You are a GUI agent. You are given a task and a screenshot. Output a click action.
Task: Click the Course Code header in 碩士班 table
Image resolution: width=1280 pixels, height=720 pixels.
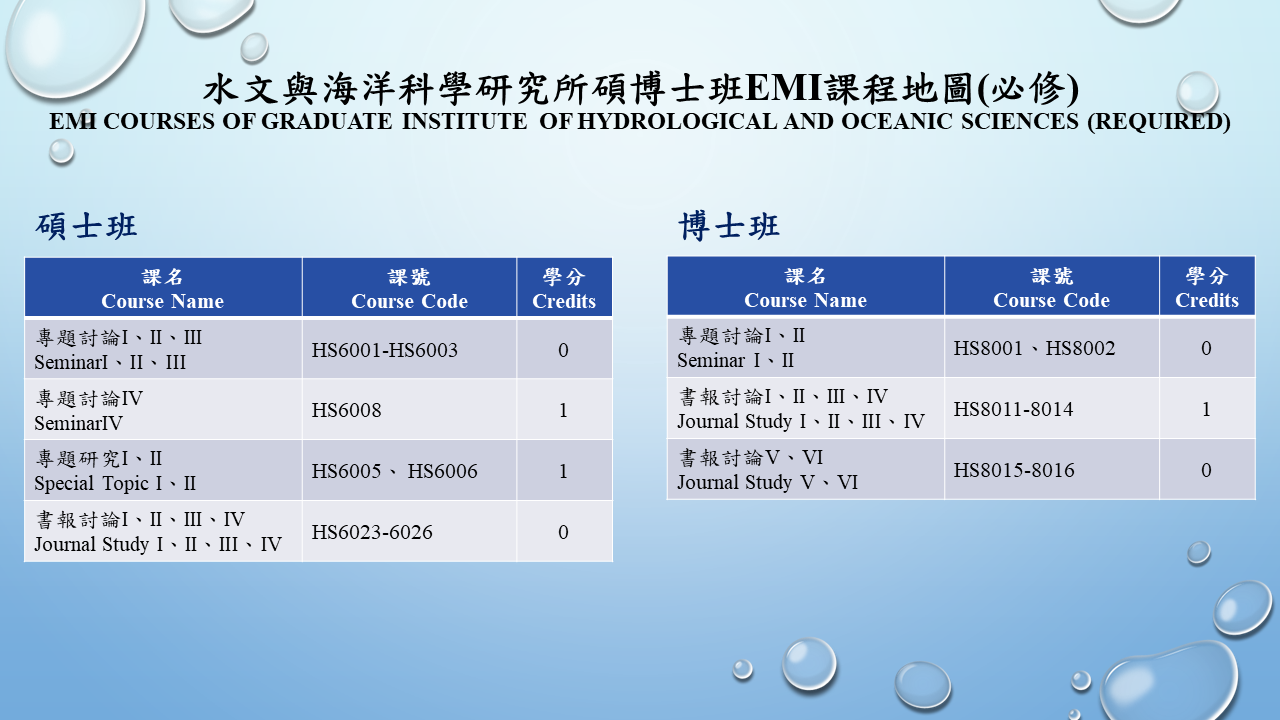point(409,288)
